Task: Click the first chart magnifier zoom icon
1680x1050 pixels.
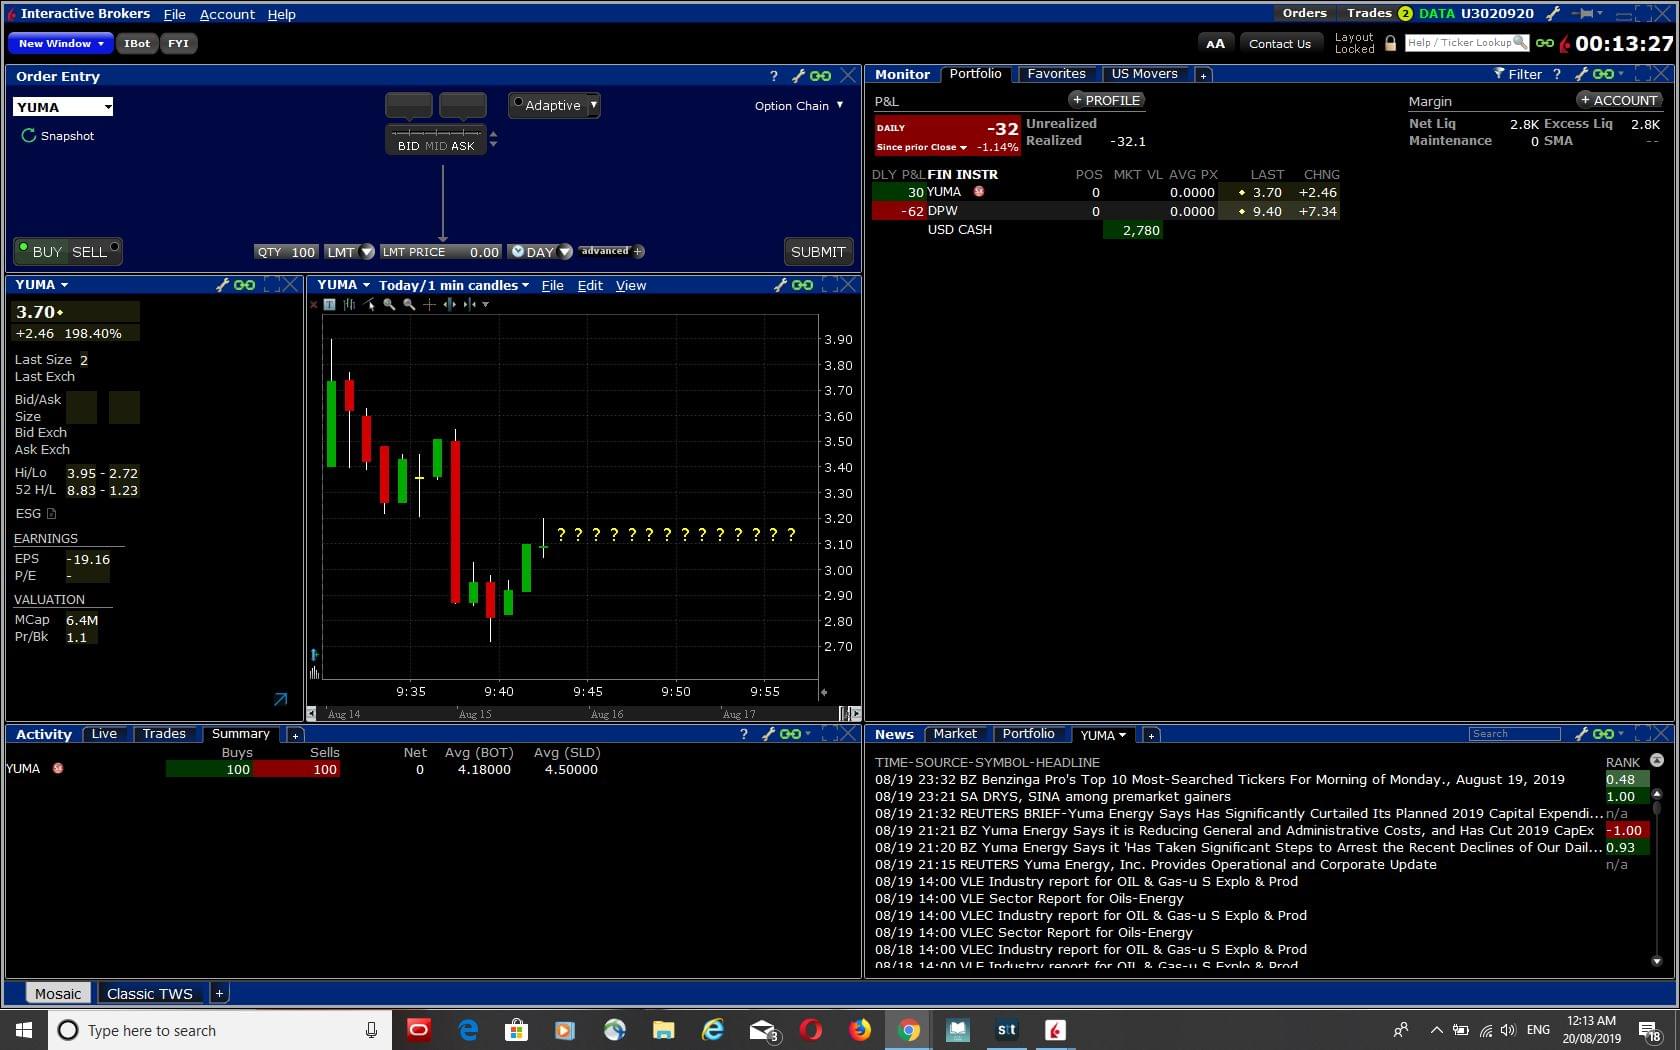Action: coord(389,305)
